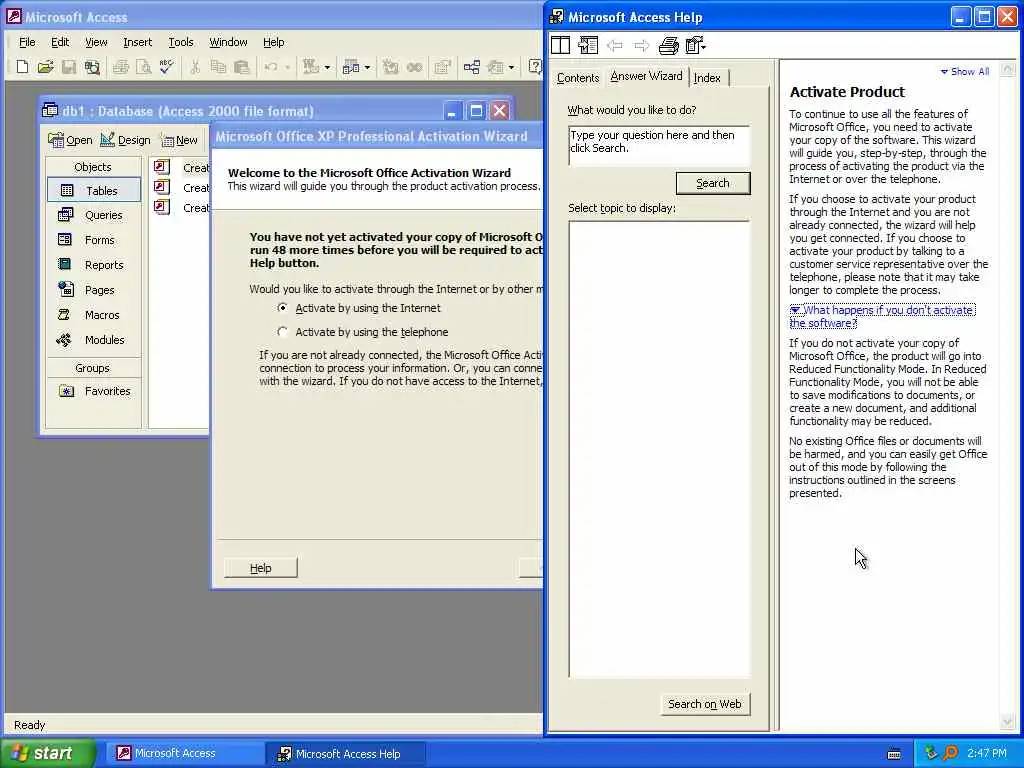This screenshot has height=768, width=1024.
Task: Click the New database toolbar icon
Action: click(x=22, y=67)
